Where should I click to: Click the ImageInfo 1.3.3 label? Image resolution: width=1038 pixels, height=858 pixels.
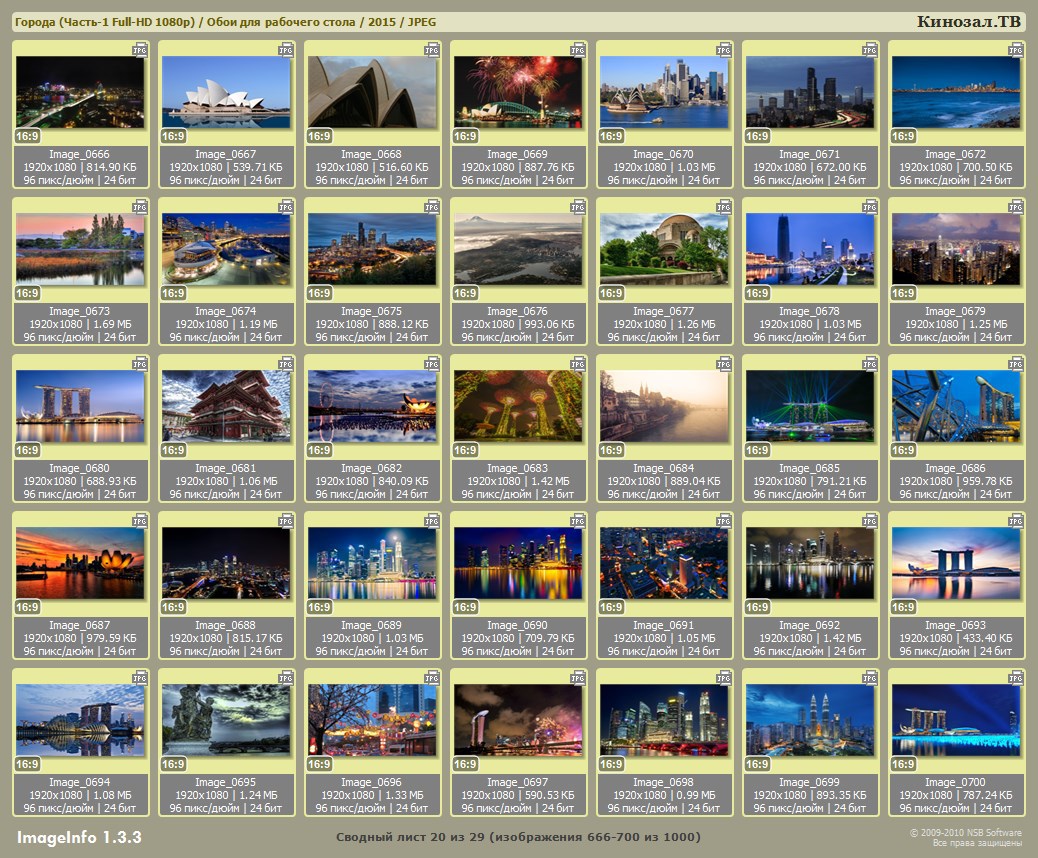point(79,836)
